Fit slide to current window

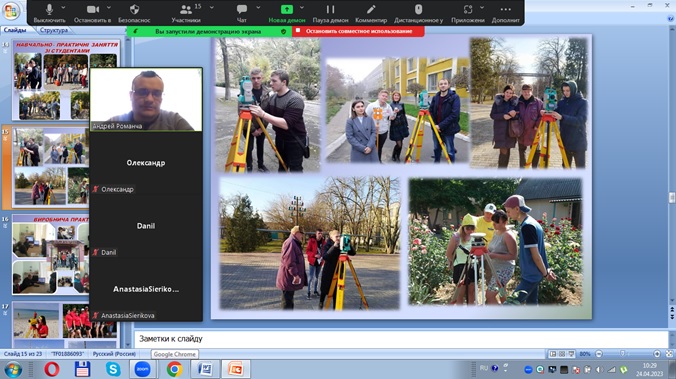pyautogui.click(x=669, y=354)
